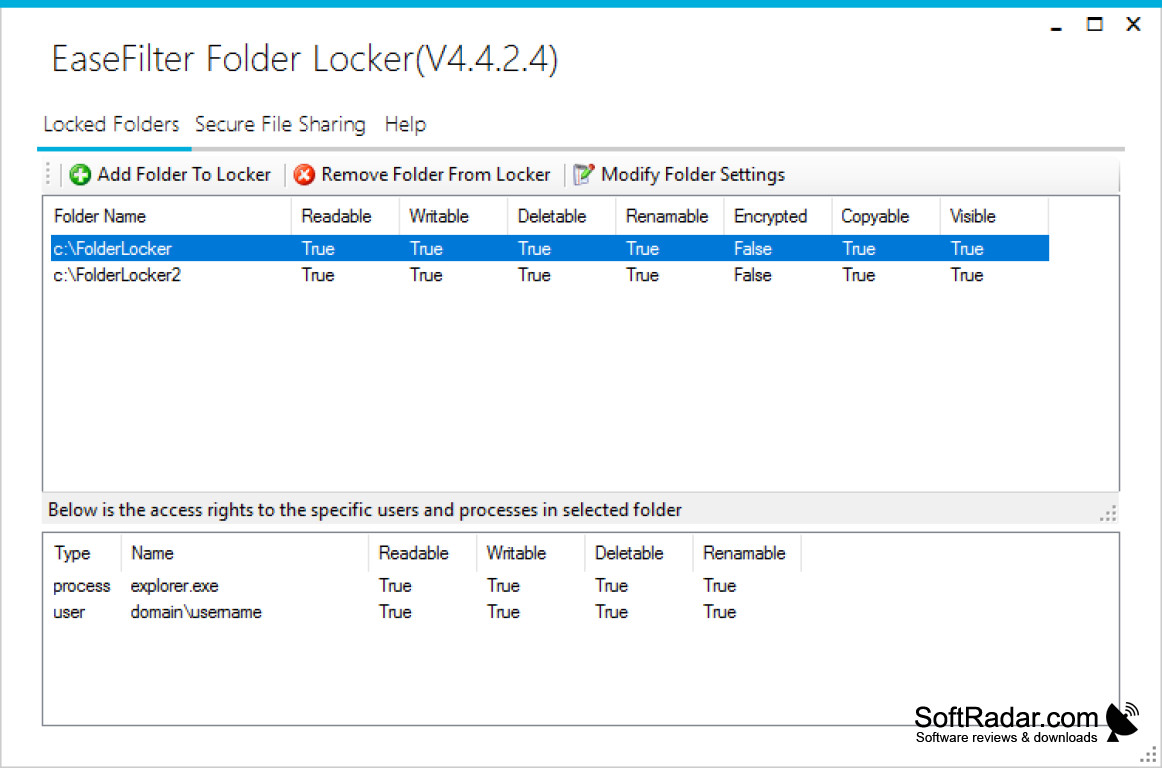The image size is (1162, 768).
Task: Click Writable True value for explorer.exe
Action: coord(503,586)
